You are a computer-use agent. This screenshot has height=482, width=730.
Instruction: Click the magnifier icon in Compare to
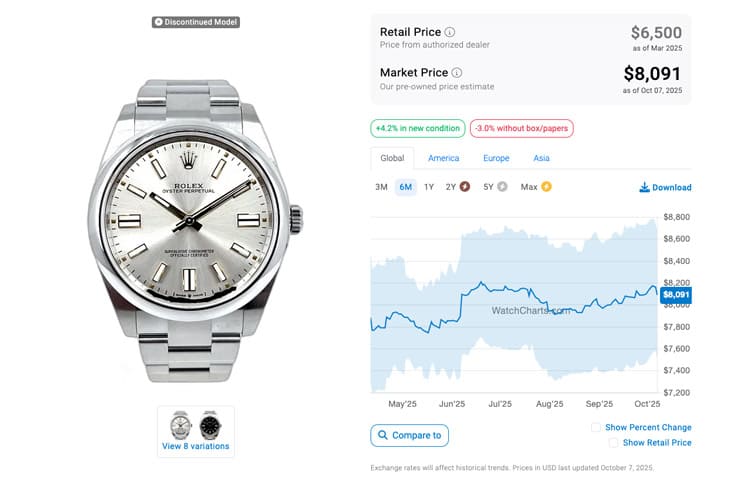383,435
